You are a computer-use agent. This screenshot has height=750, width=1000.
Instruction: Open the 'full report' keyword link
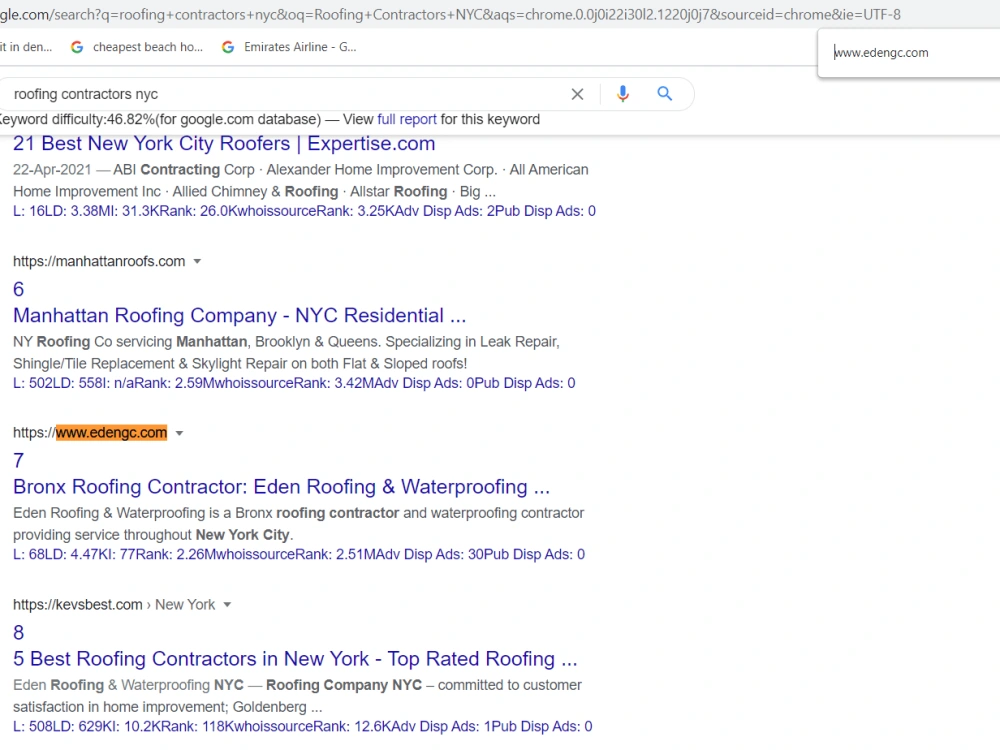click(x=407, y=119)
